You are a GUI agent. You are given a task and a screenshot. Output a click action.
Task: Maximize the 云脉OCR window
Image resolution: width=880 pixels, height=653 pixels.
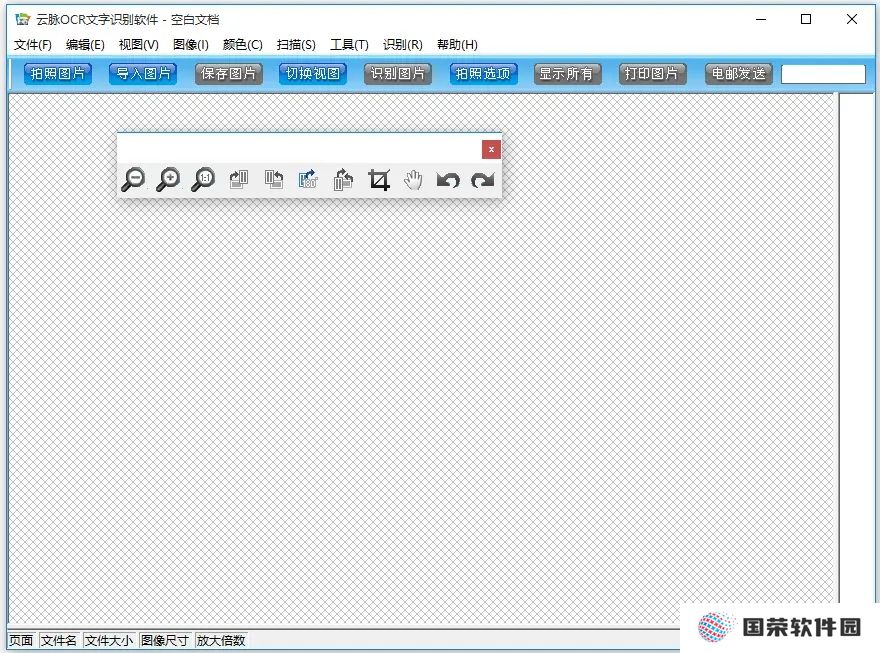[806, 19]
